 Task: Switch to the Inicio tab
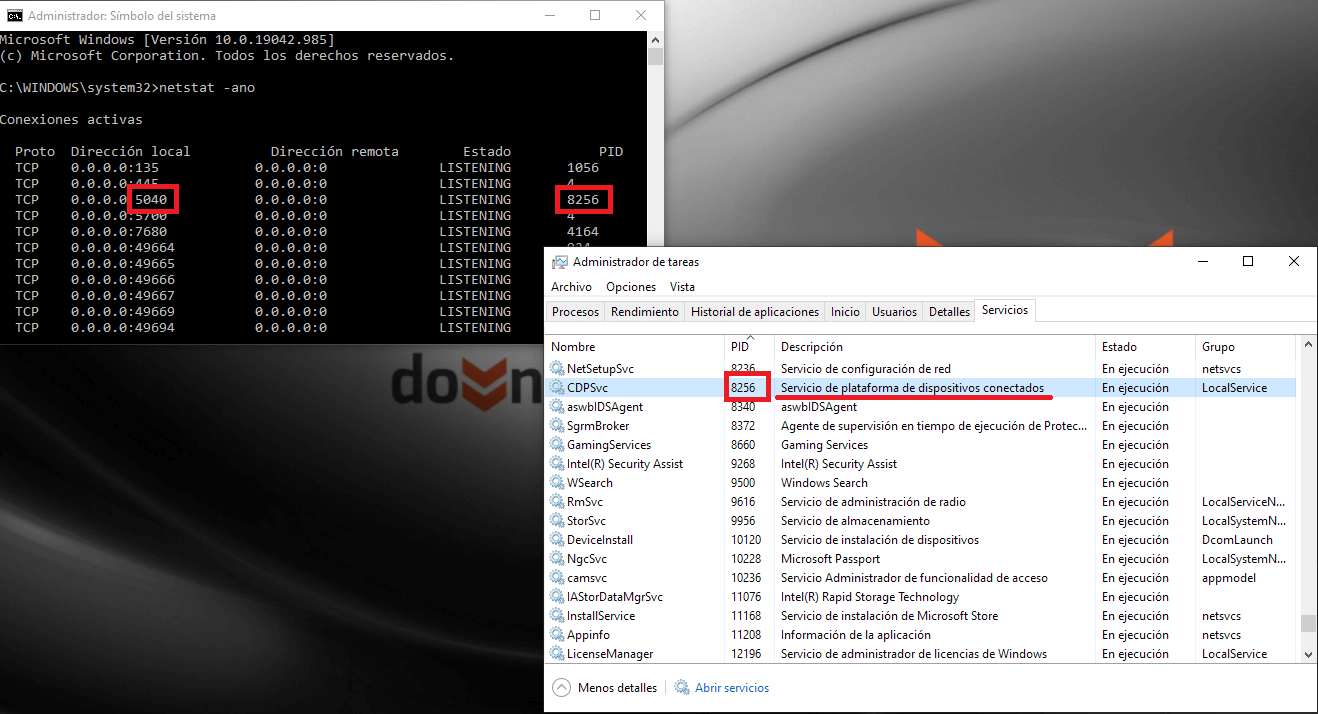click(x=845, y=312)
